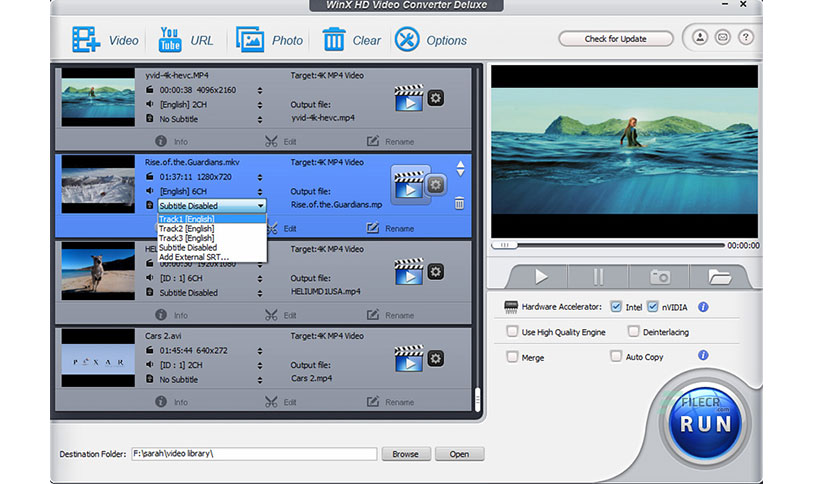Change No Subtitle selector for yvid-4k-hevc

point(260,119)
